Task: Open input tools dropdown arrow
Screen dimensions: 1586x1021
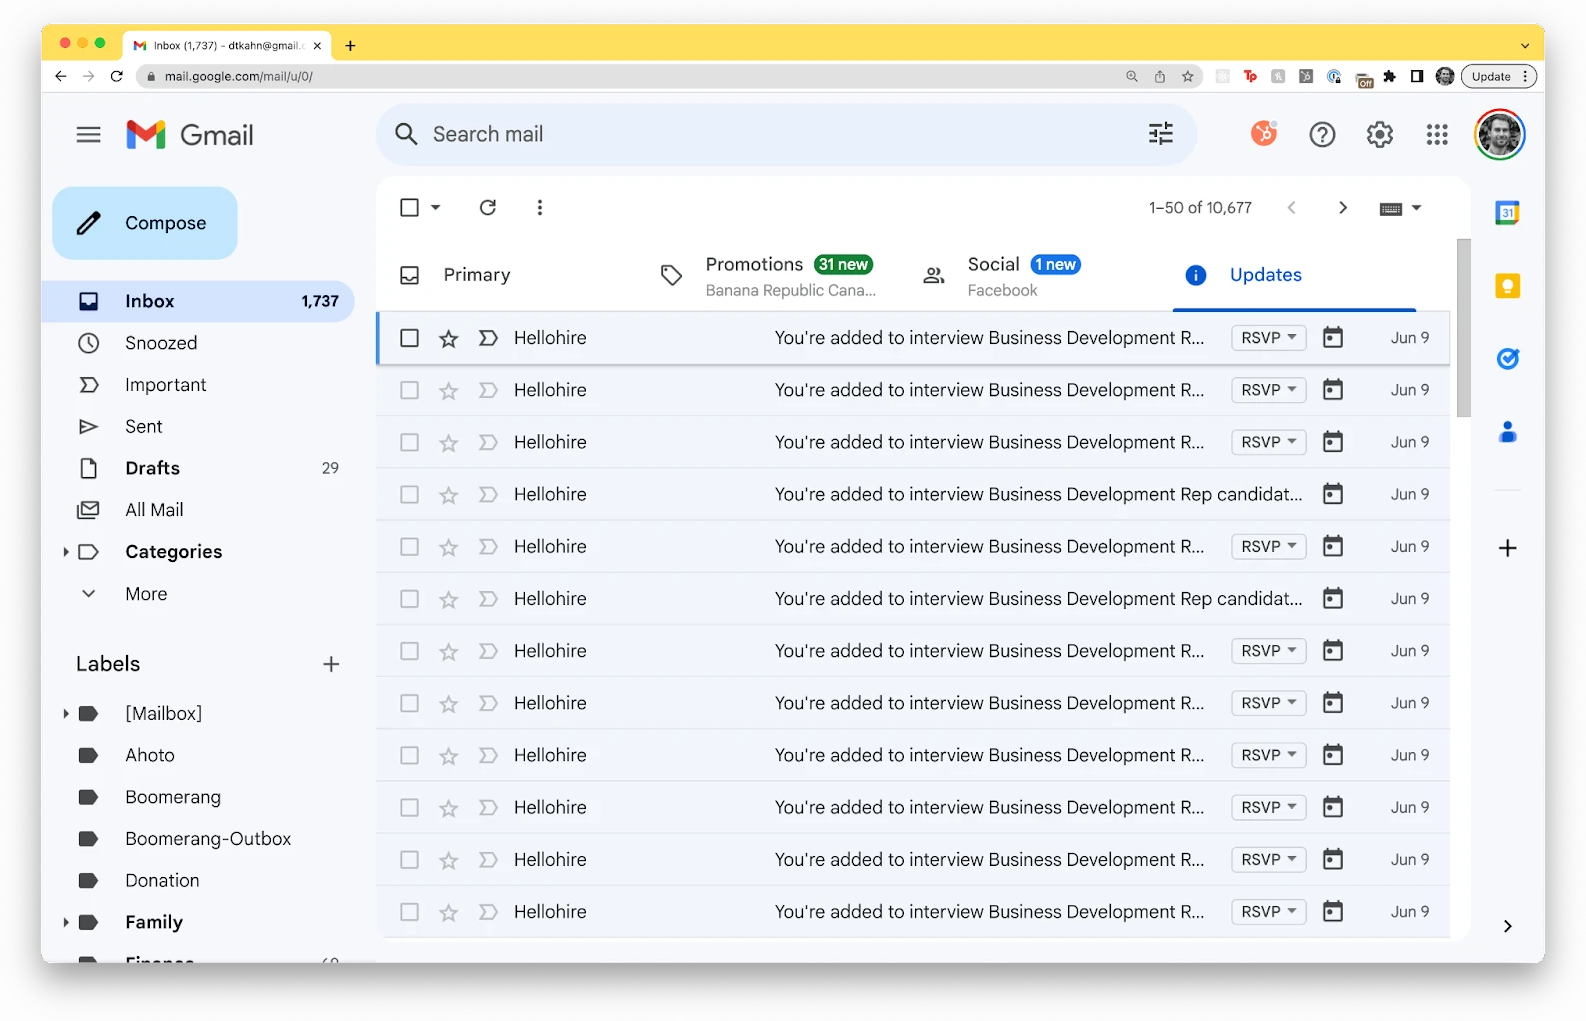Action: tap(1416, 208)
